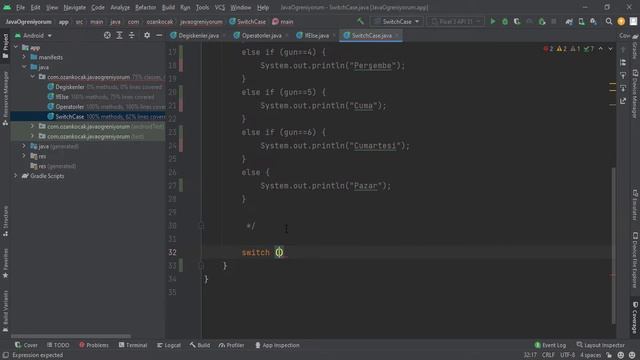Click the Sync Project with Gradle icon
The image size is (640, 360).
[569, 21]
